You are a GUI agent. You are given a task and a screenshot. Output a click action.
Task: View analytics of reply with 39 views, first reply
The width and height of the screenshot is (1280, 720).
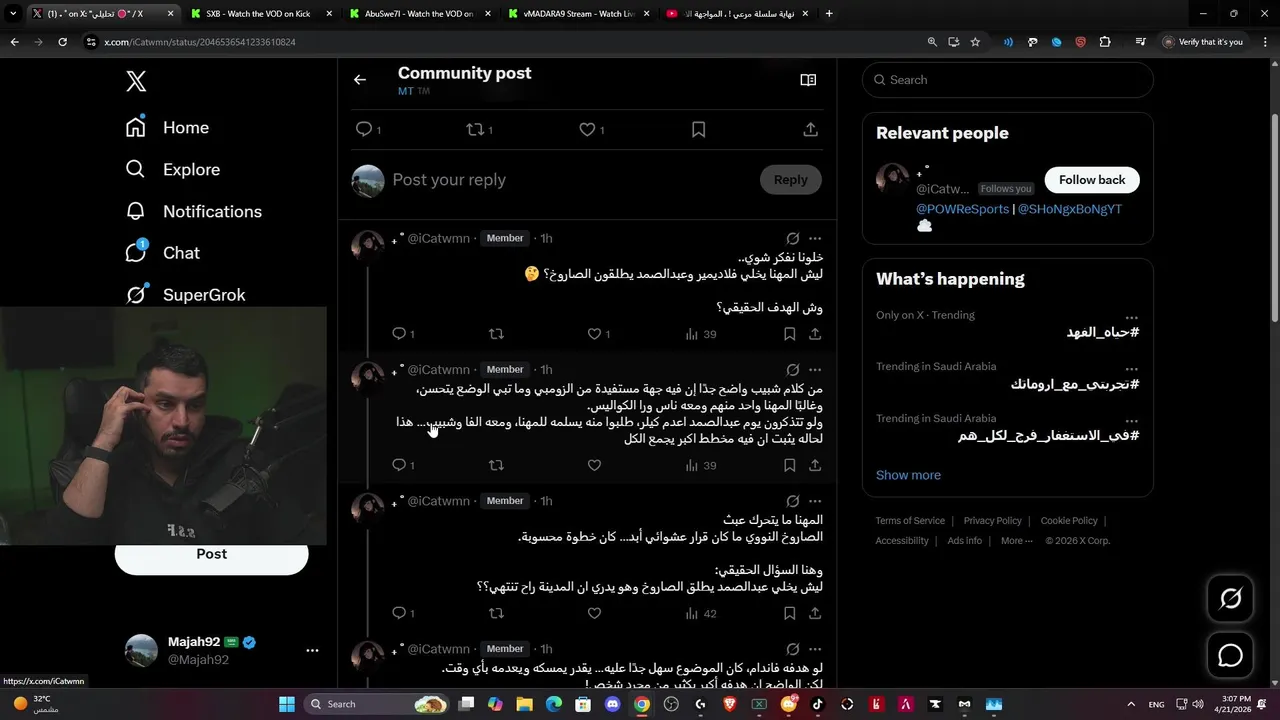coord(701,334)
